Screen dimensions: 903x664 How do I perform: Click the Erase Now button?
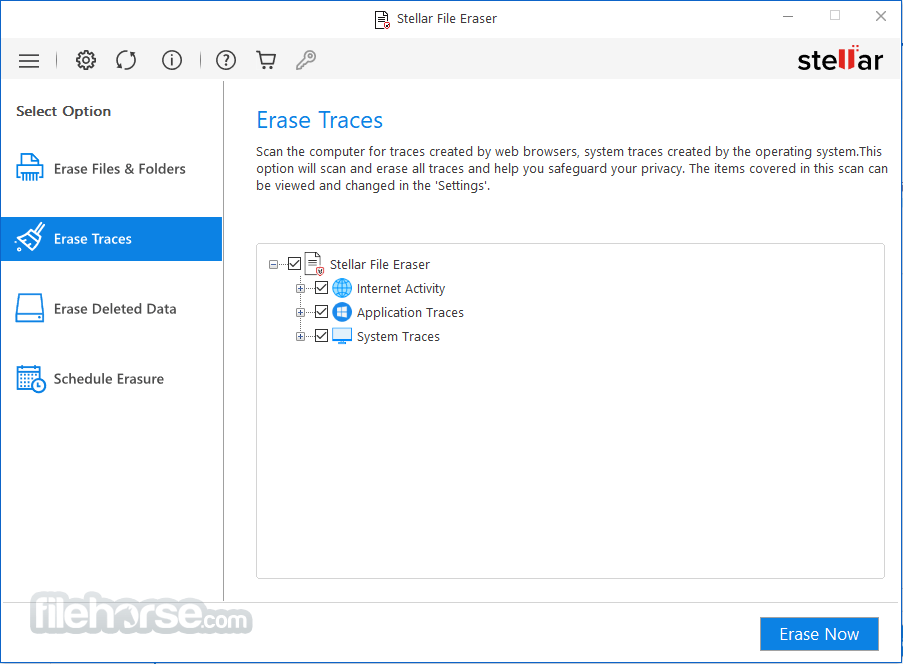[x=819, y=634]
